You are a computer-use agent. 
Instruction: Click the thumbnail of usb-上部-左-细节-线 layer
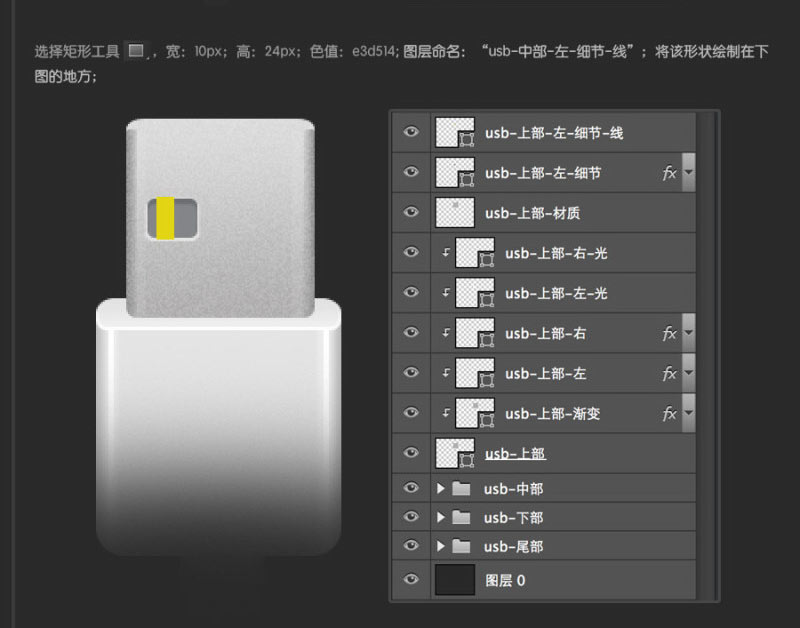pos(455,132)
